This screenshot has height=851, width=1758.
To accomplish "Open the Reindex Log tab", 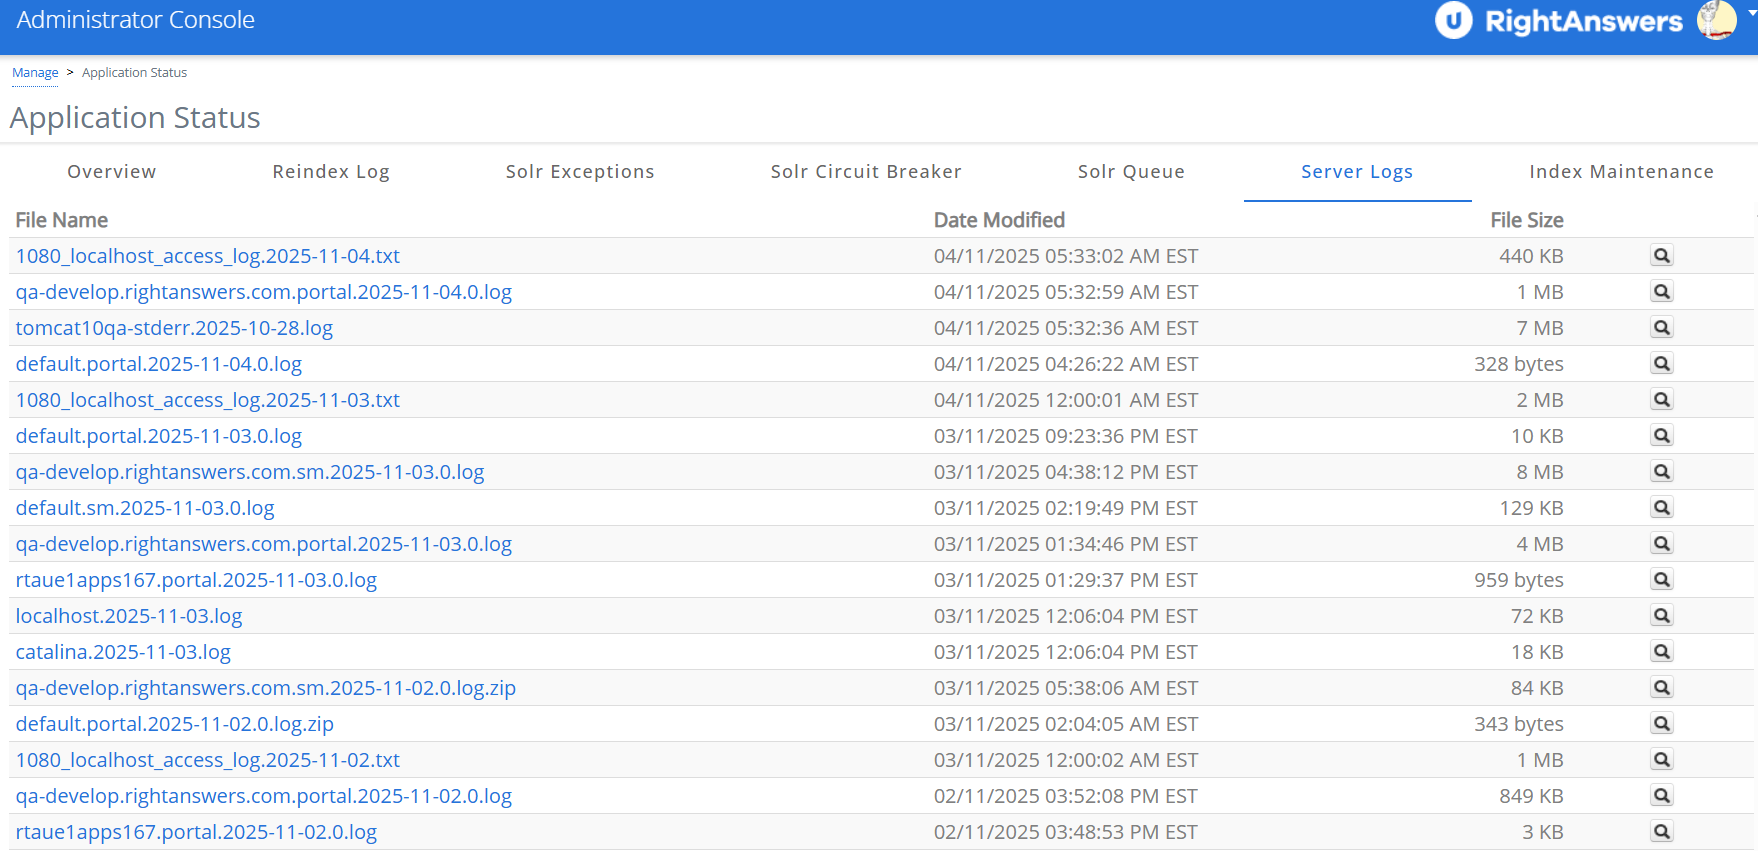I will pyautogui.click(x=331, y=172).
